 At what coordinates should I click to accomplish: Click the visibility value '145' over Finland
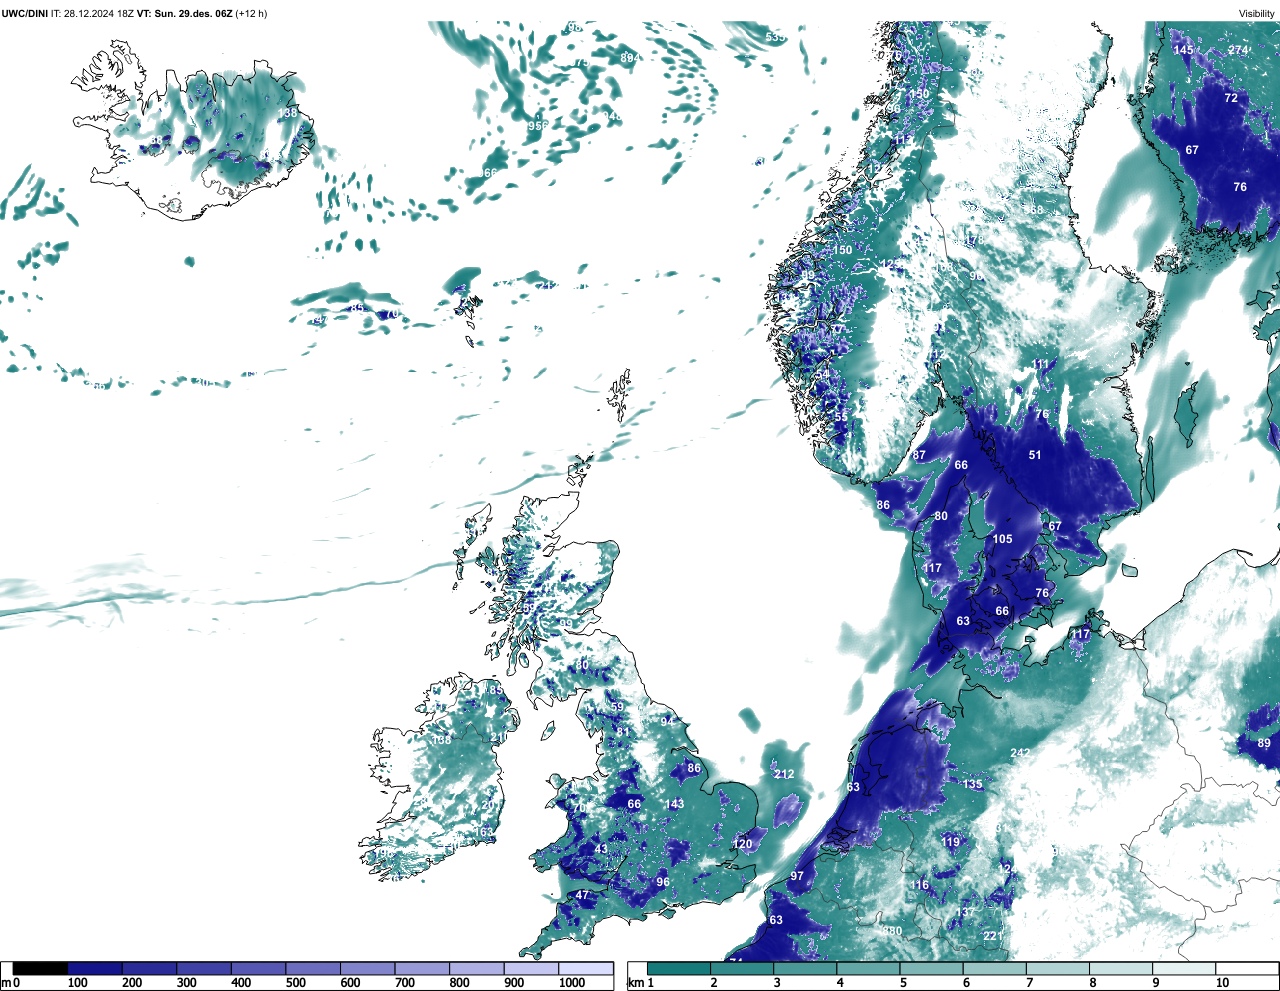(x=1184, y=50)
